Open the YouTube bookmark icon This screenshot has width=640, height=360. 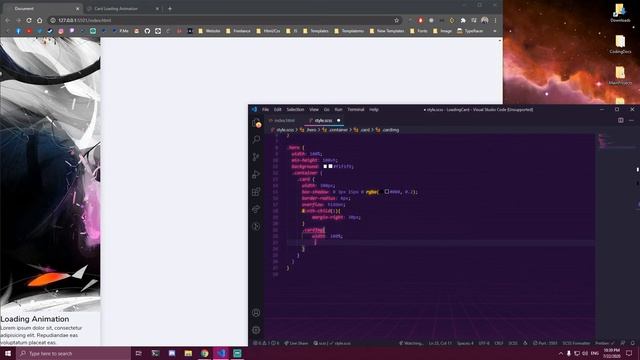point(29,31)
